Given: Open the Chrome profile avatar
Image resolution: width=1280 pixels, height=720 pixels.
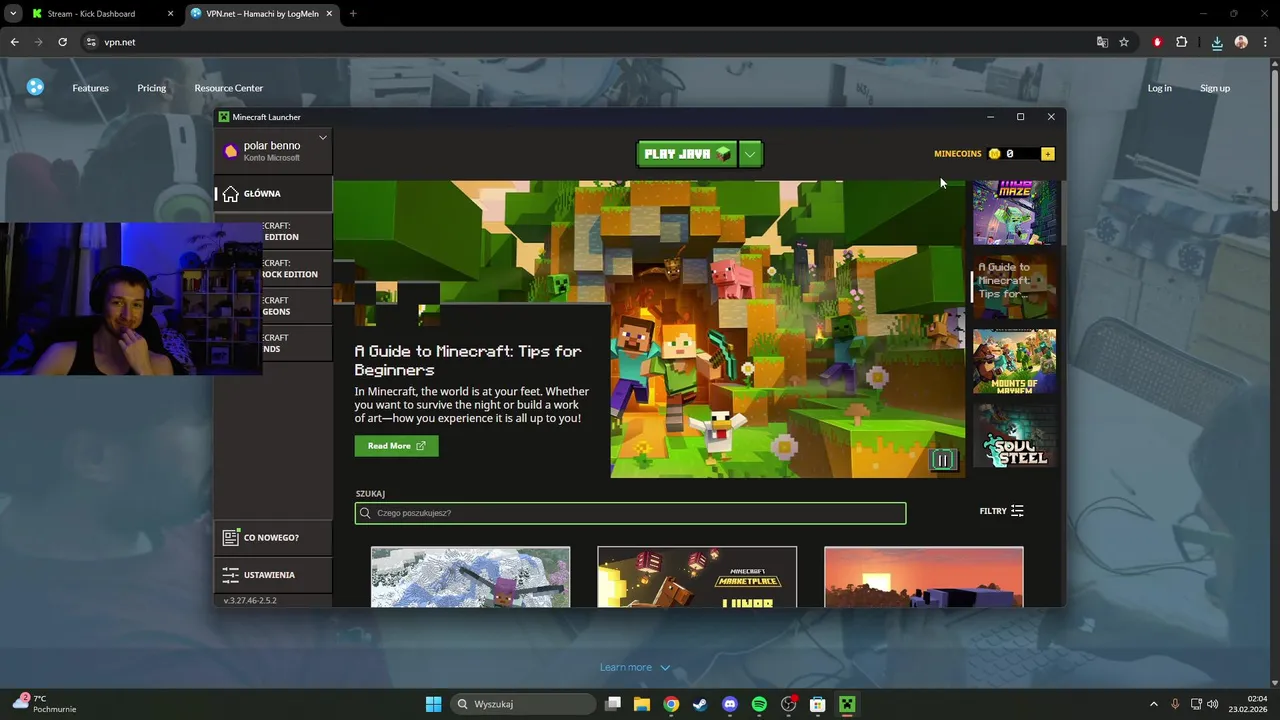Looking at the screenshot, I should [1241, 42].
